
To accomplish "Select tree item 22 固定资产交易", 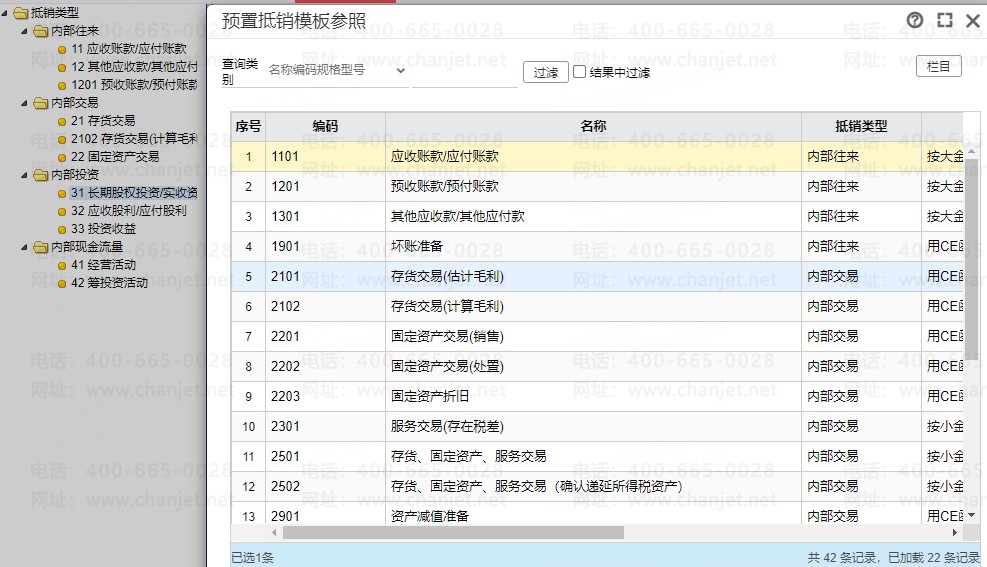I will [115, 157].
